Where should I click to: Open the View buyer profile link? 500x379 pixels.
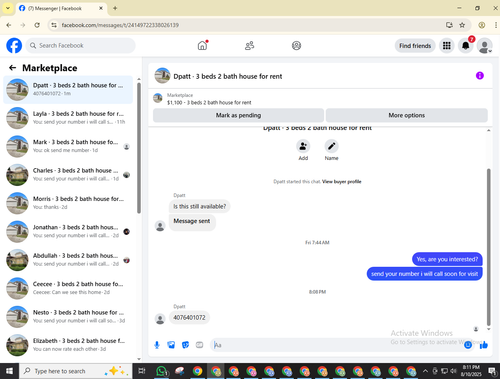click(x=342, y=182)
